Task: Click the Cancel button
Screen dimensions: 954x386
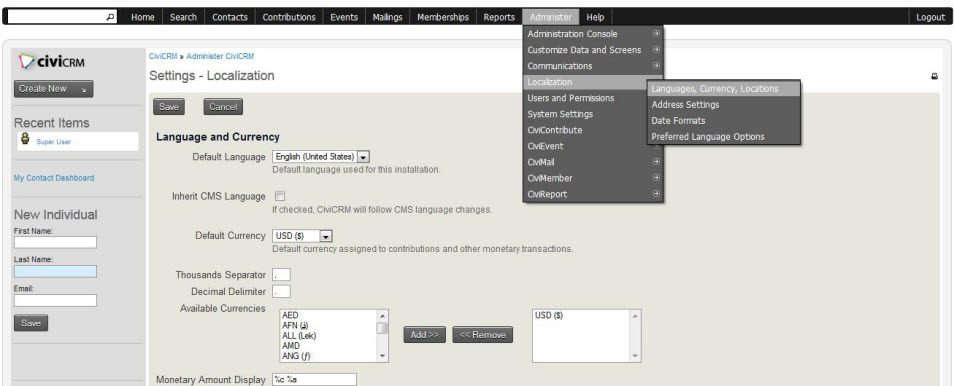Action: pos(223,107)
